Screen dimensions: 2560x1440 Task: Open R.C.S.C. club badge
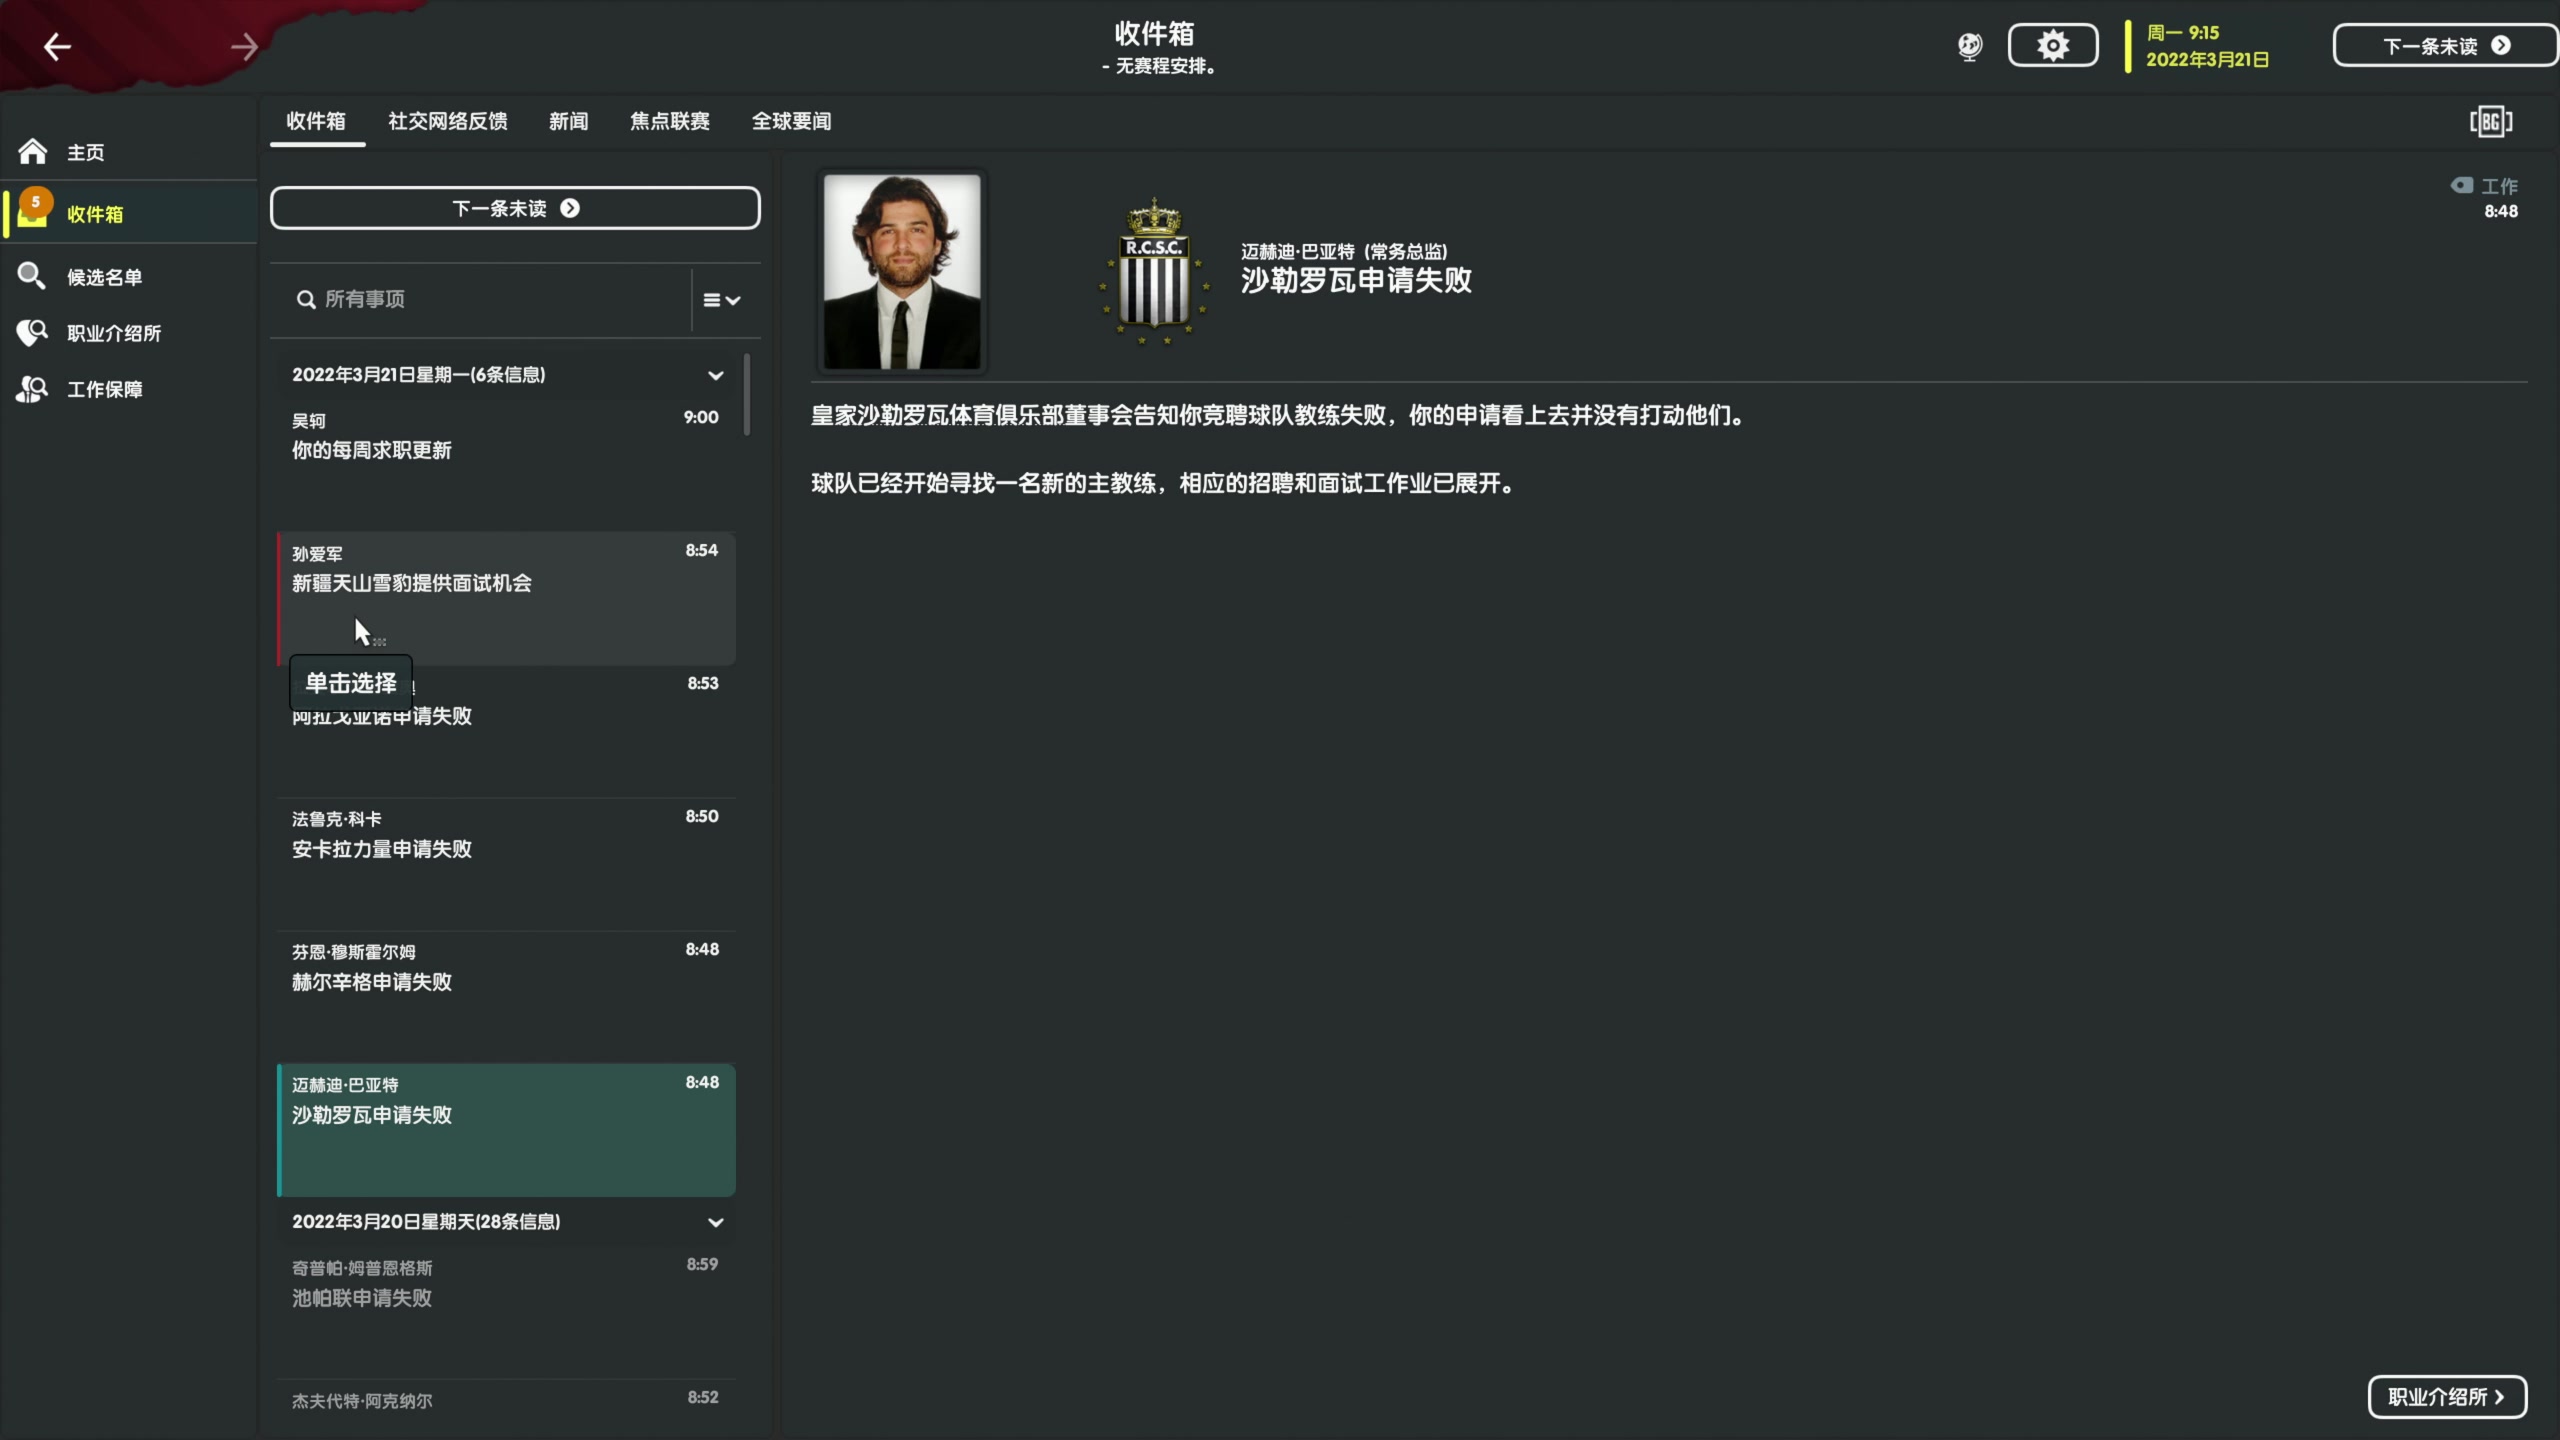[1154, 271]
